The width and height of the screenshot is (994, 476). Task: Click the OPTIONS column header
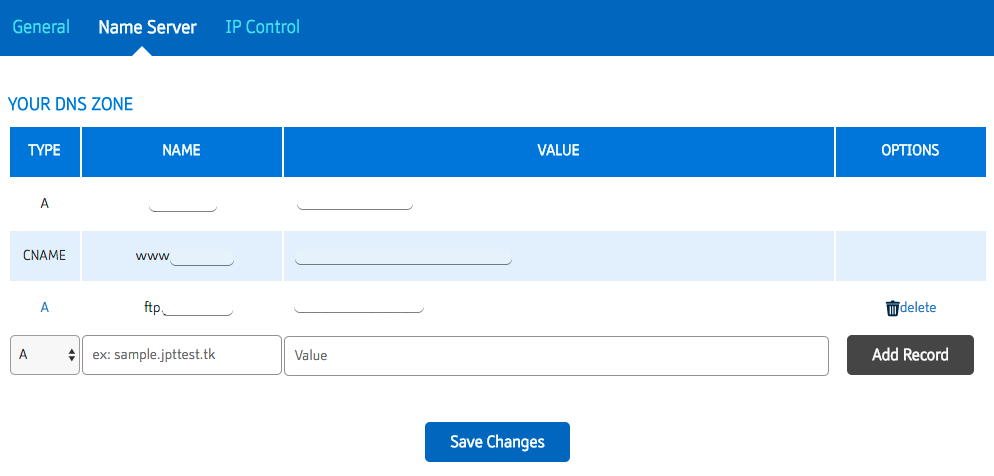909,151
